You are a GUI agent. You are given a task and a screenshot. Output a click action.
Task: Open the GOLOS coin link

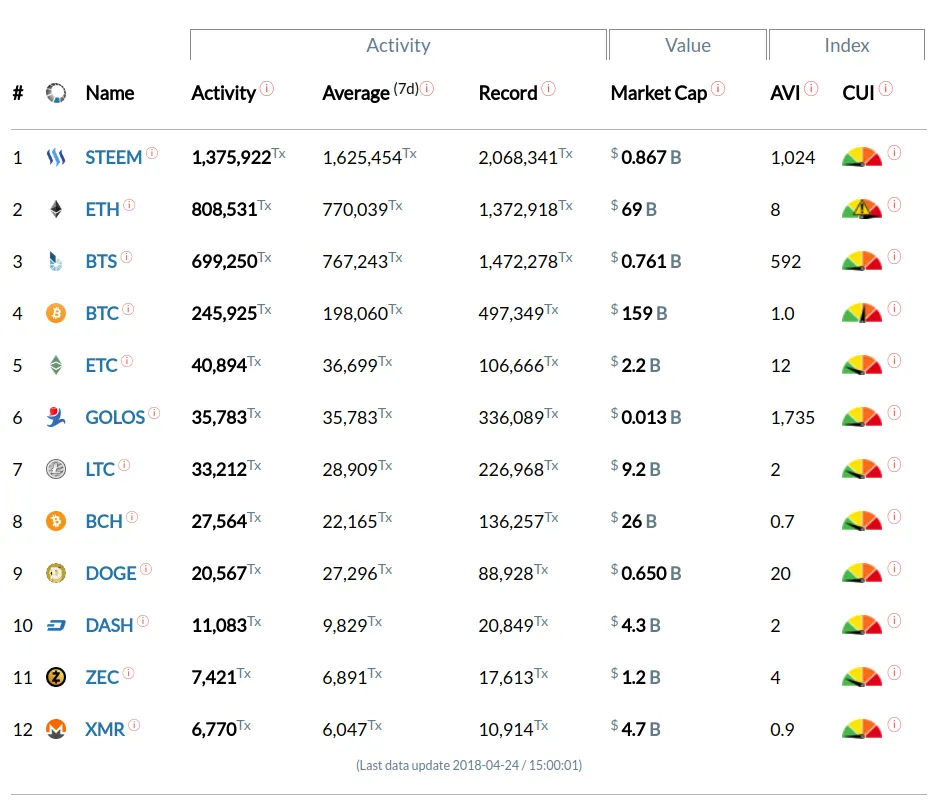pos(115,417)
